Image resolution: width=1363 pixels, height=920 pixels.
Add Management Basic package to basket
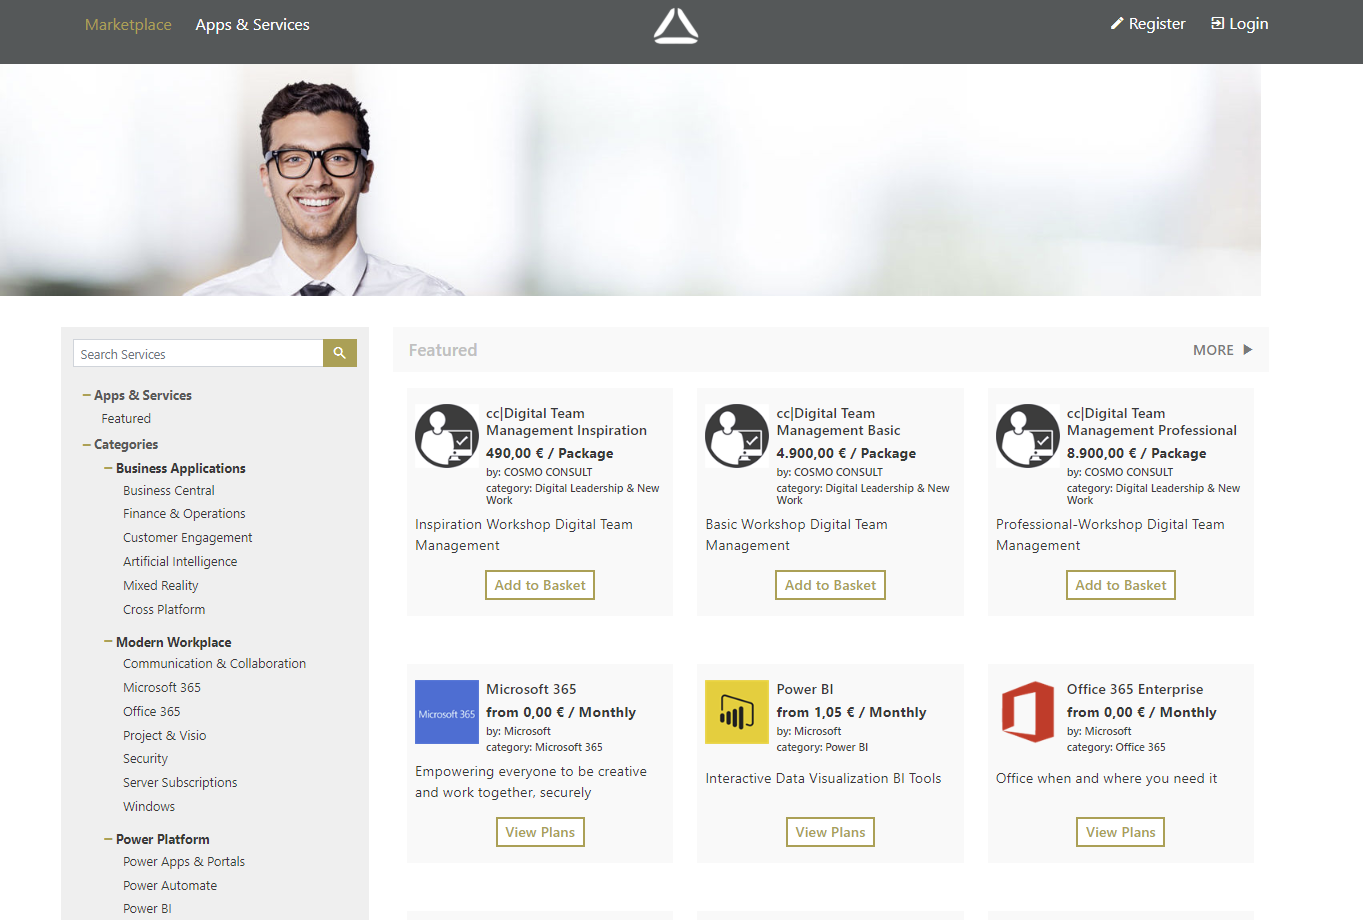[x=830, y=585]
